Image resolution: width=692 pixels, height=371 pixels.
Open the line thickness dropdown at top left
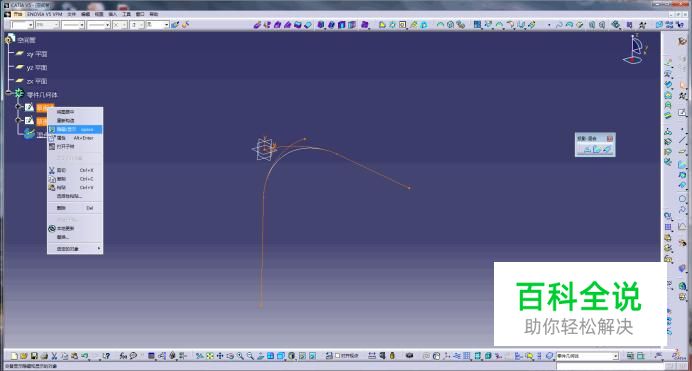pos(72,25)
